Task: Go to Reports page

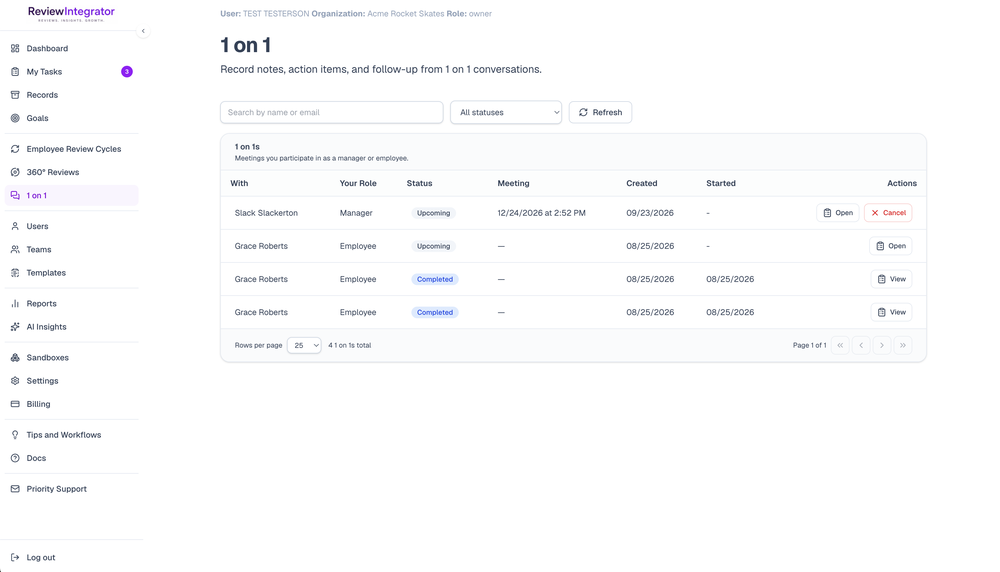Action: tap(71, 304)
